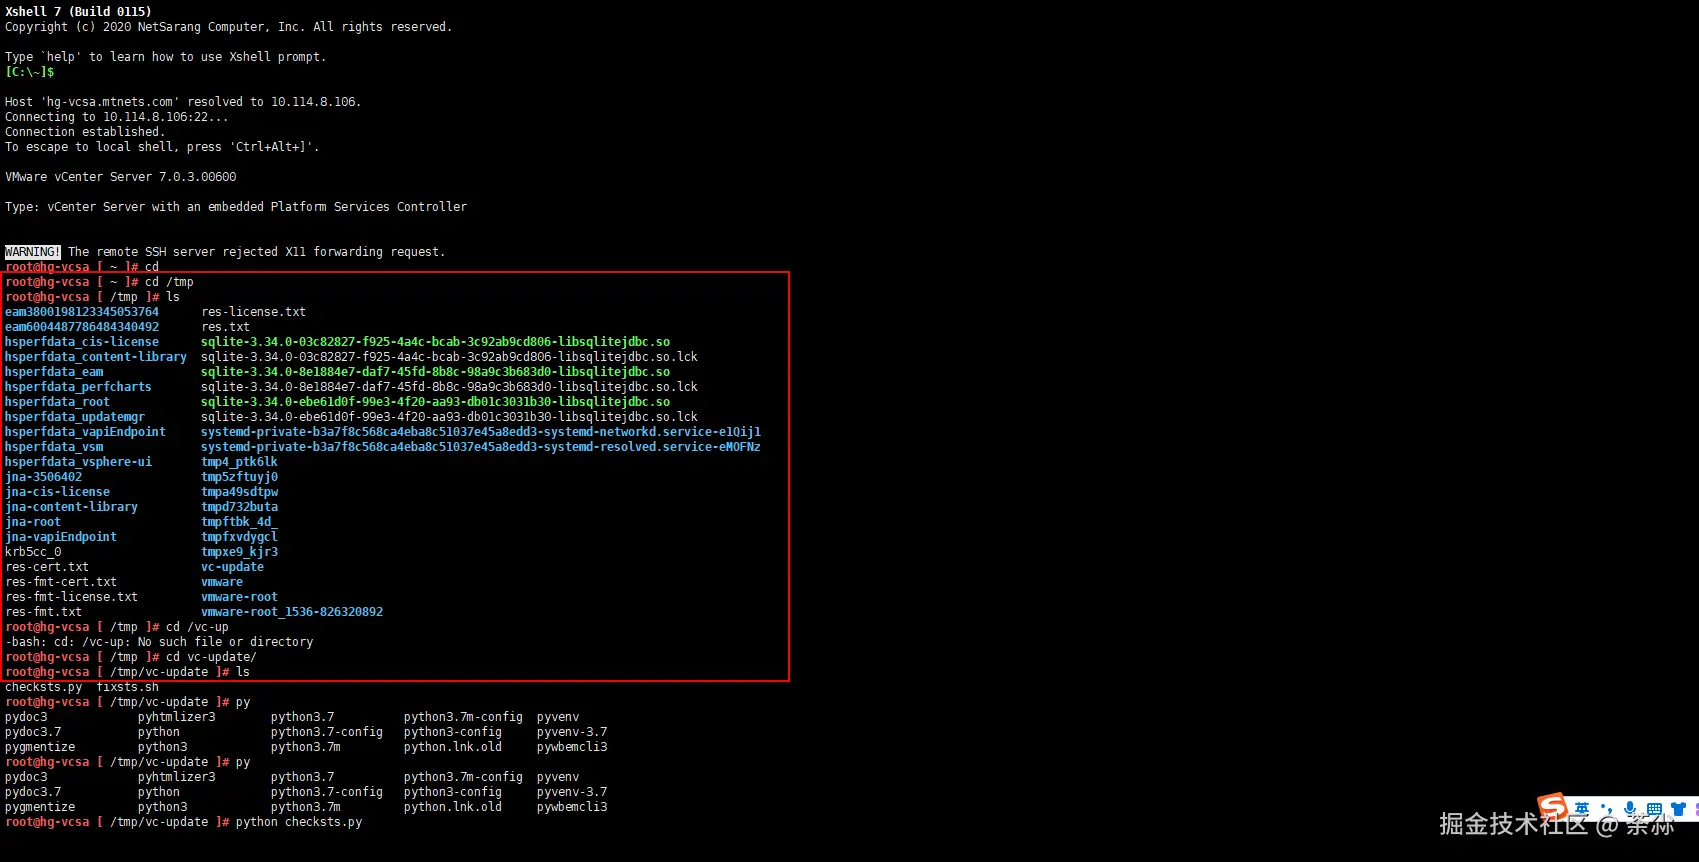Click the 'Connecting to 10.114.8.106:22...' line

tap(116, 117)
